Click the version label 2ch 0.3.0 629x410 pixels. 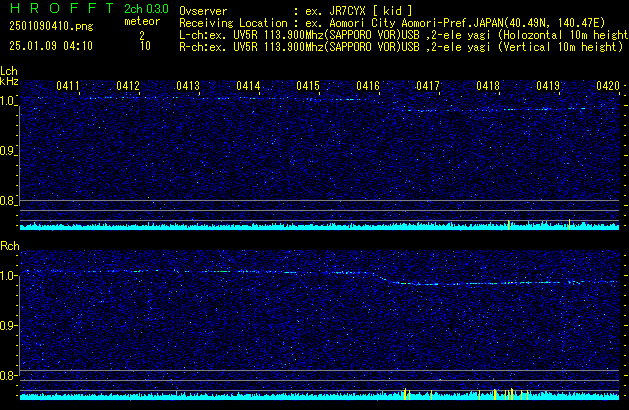[x=146, y=9]
